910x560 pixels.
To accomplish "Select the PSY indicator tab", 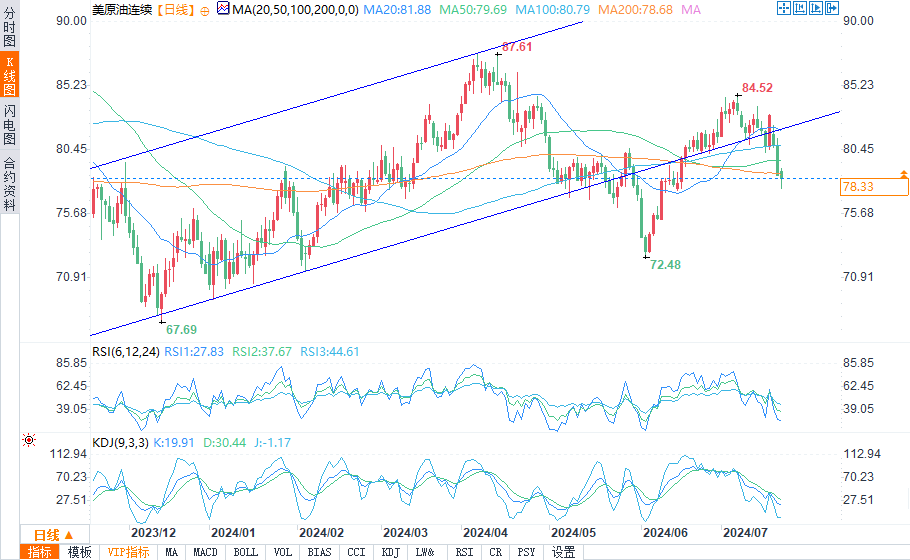I will click(526, 552).
